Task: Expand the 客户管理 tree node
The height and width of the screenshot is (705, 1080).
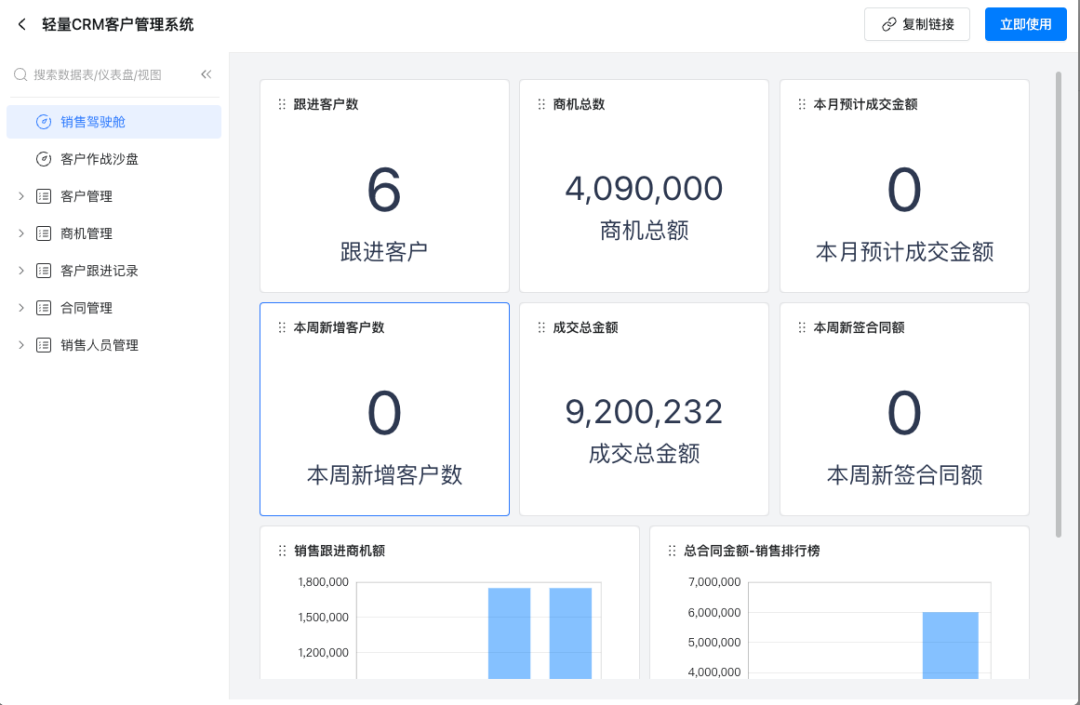Action: [x=21, y=196]
